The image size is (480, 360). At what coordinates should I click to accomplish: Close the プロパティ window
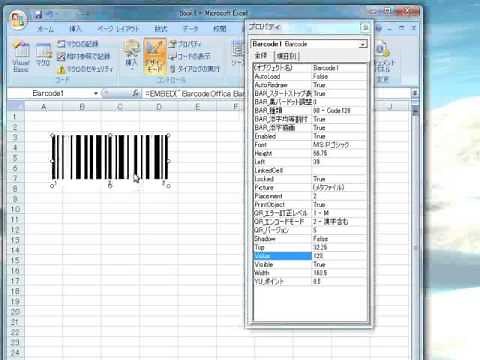click(365, 27)
